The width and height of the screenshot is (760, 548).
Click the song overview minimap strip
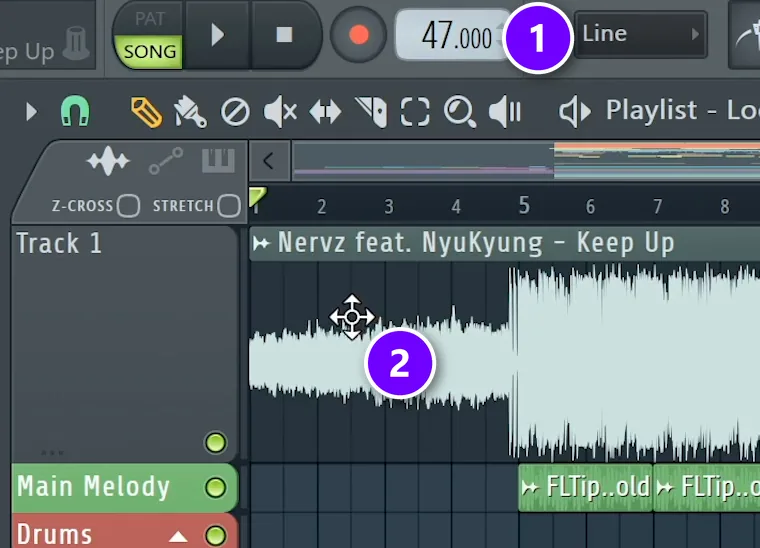526,160
